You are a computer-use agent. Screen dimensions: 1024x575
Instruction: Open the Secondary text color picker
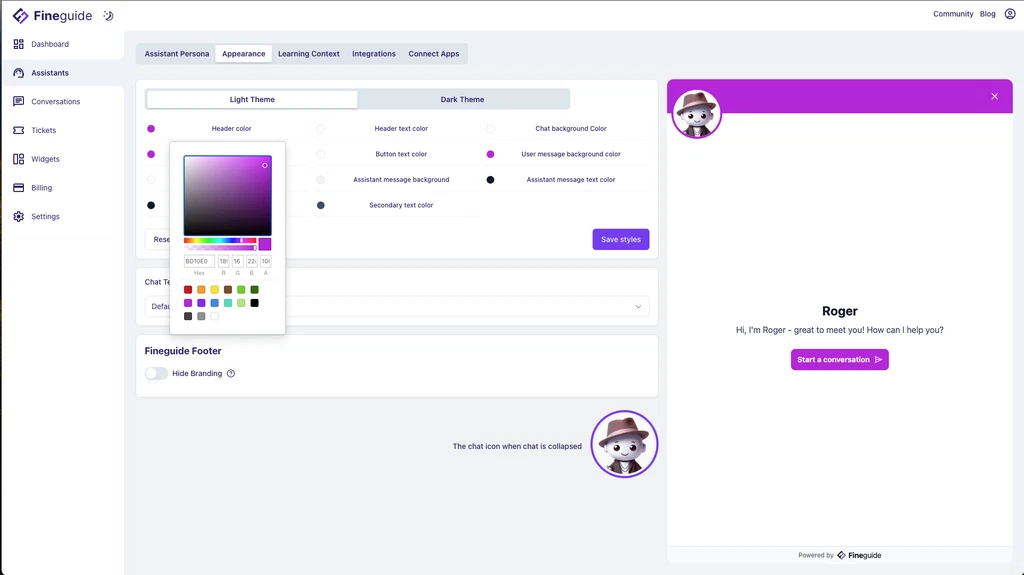(321, 205)
